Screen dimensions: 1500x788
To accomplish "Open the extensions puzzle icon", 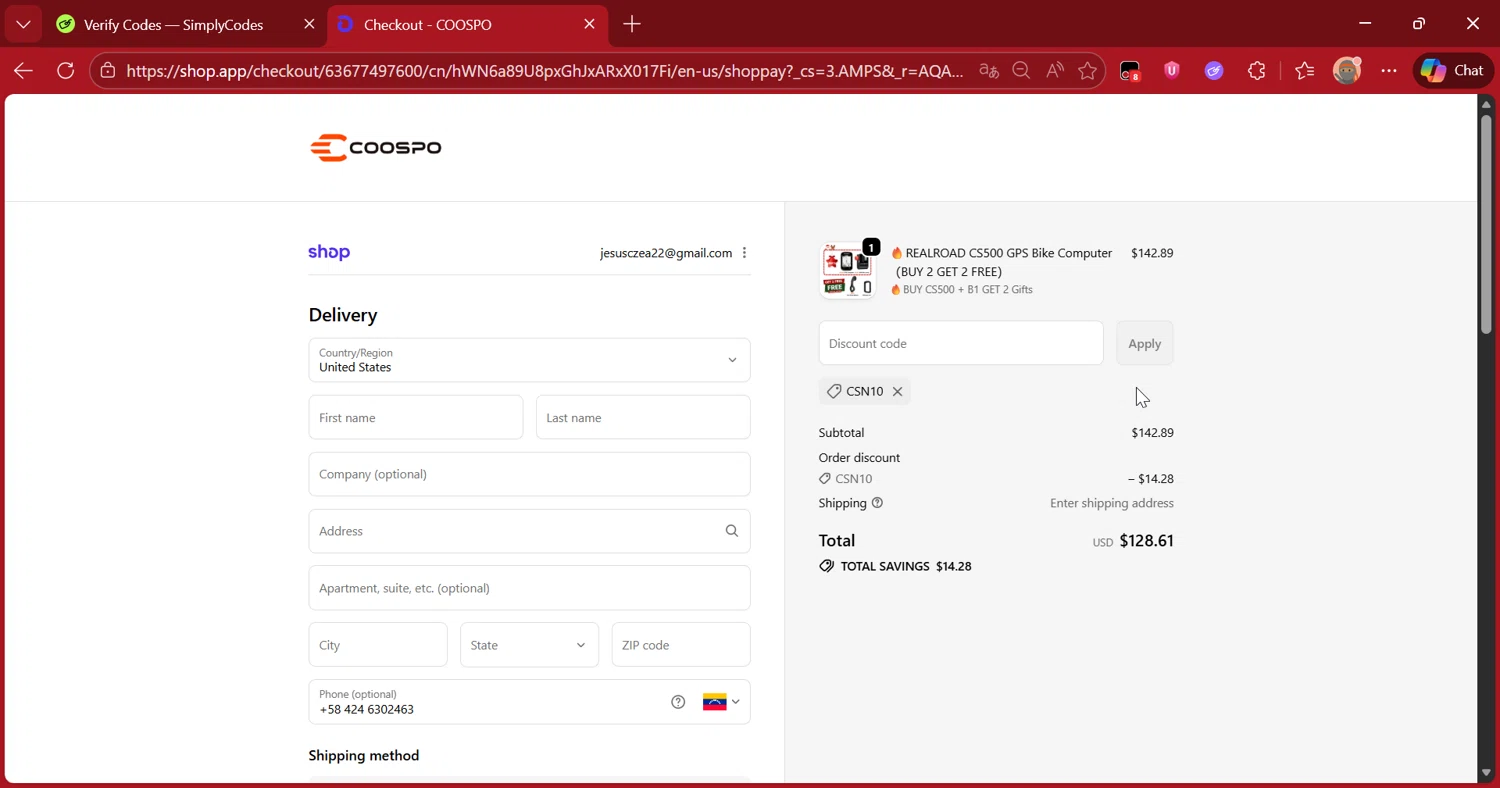I will click(x=1257, y=71).
